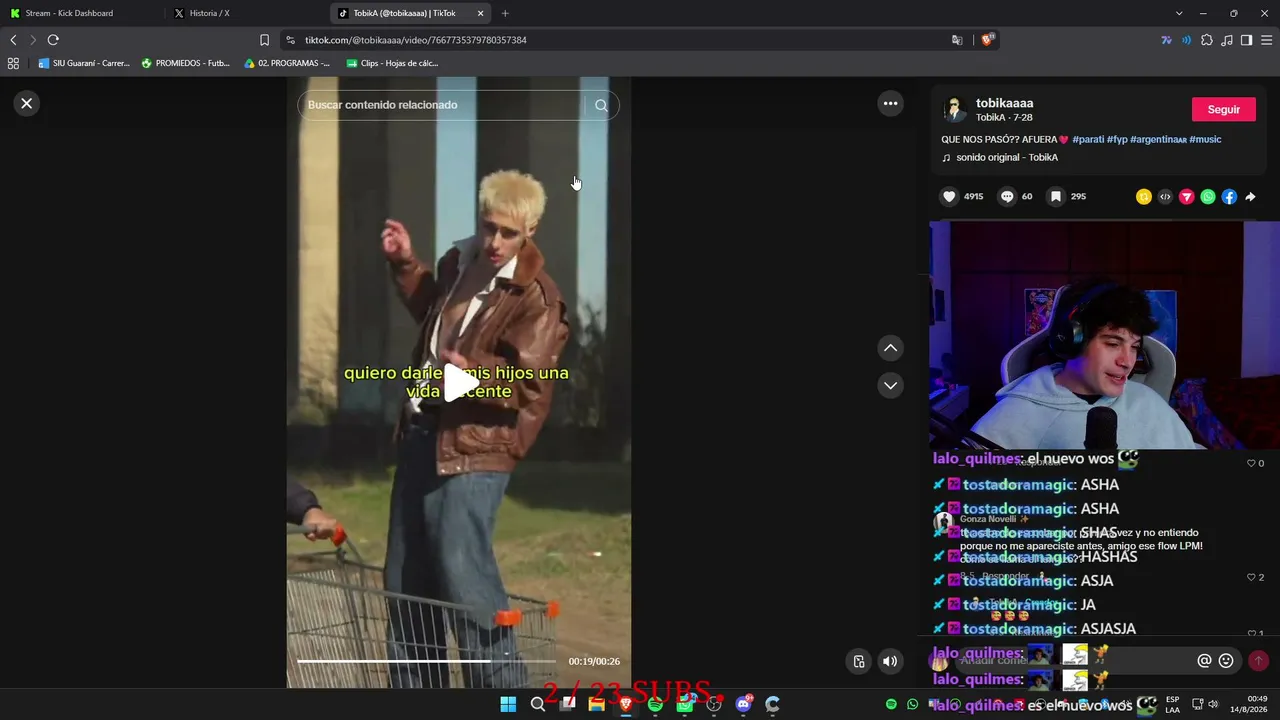This screenshot has width=1280, height=720.
Task: Bookmark this page in the address bar
Action: (x=264, y=40)
